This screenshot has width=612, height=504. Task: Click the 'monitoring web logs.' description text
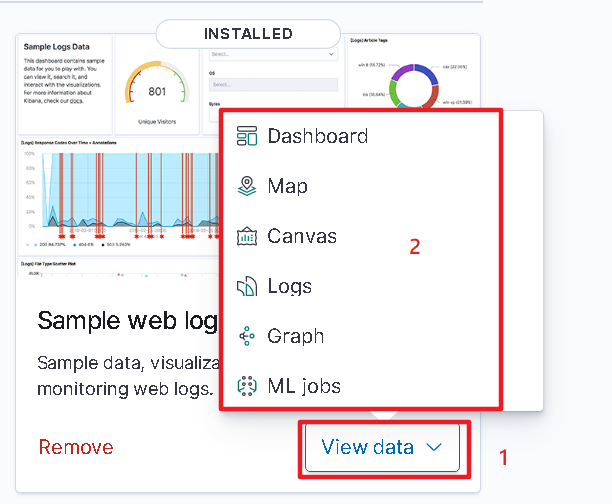[125, 389]
